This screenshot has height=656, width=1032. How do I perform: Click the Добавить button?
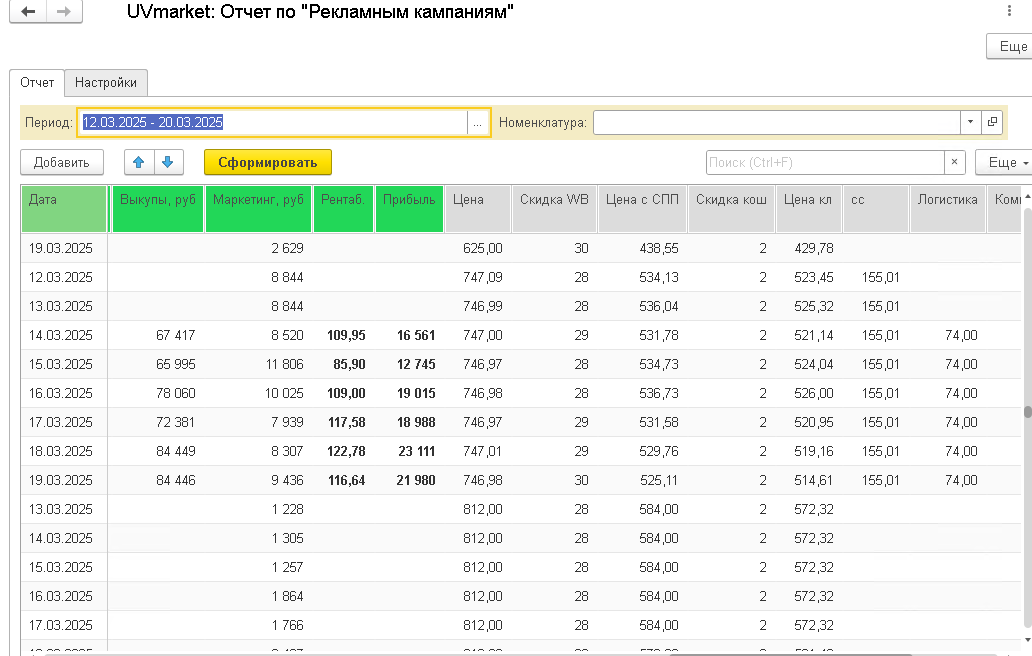tap(62, 163)
